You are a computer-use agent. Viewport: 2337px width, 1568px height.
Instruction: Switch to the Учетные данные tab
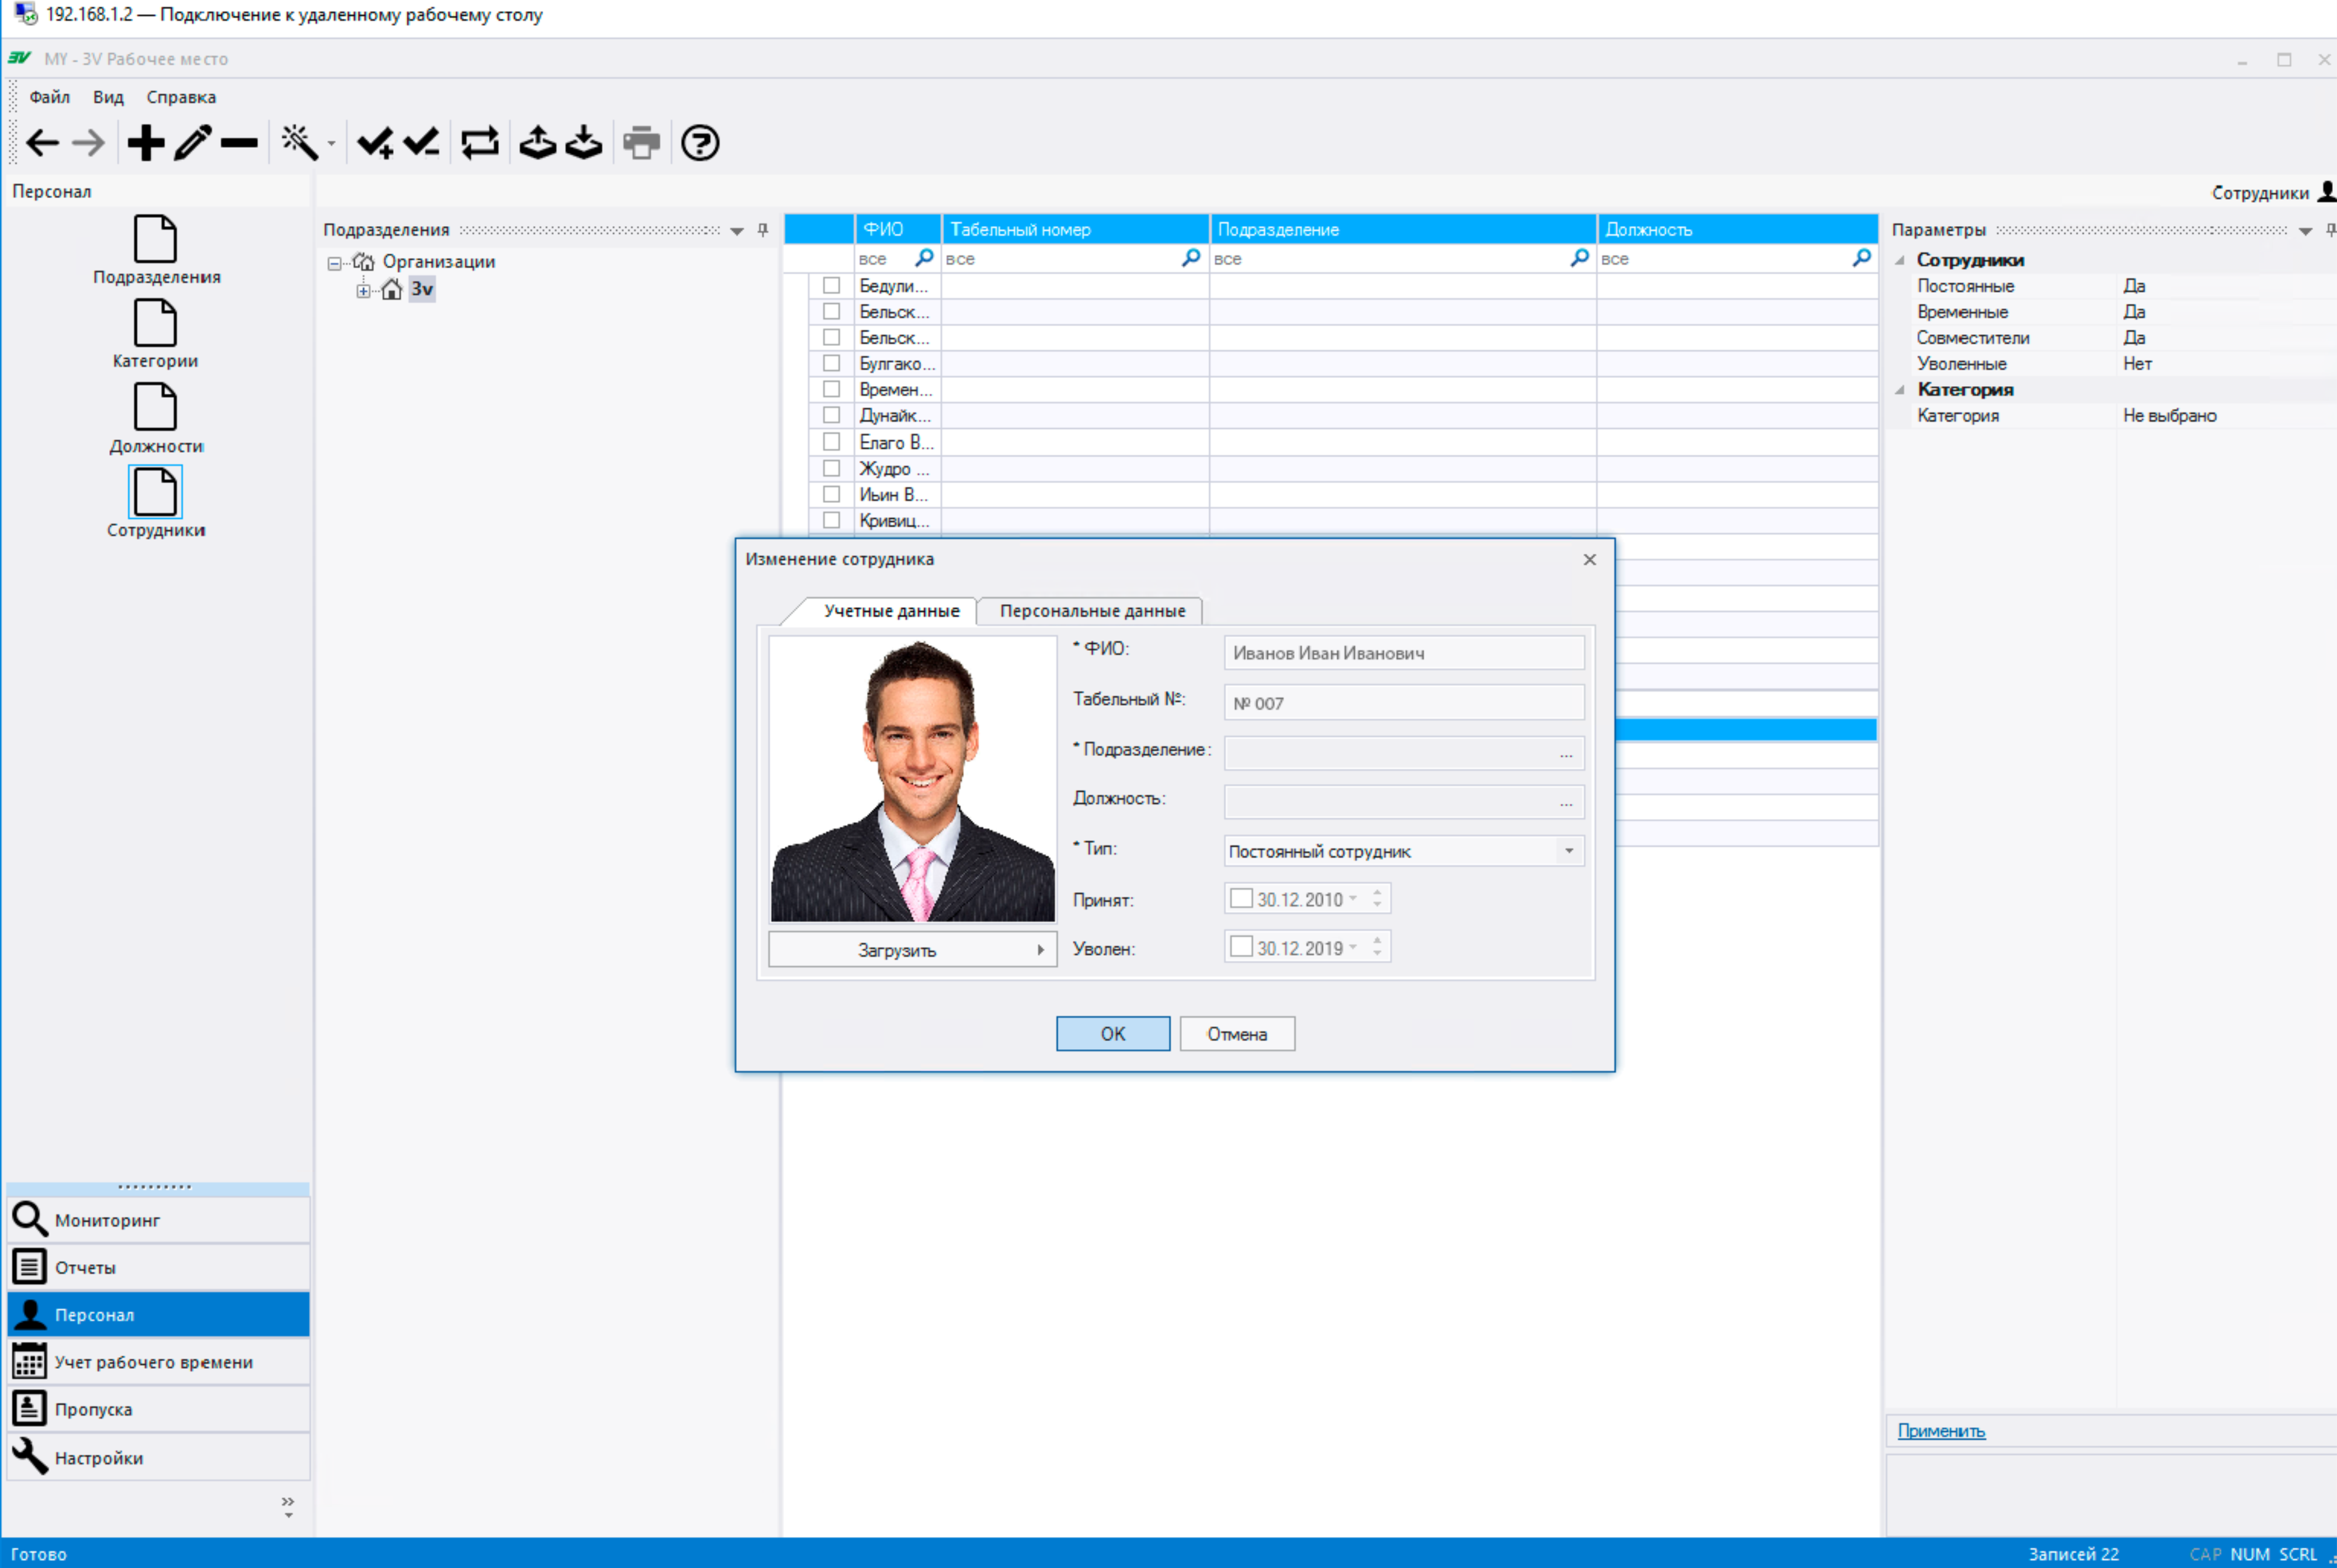pos(891,611)
